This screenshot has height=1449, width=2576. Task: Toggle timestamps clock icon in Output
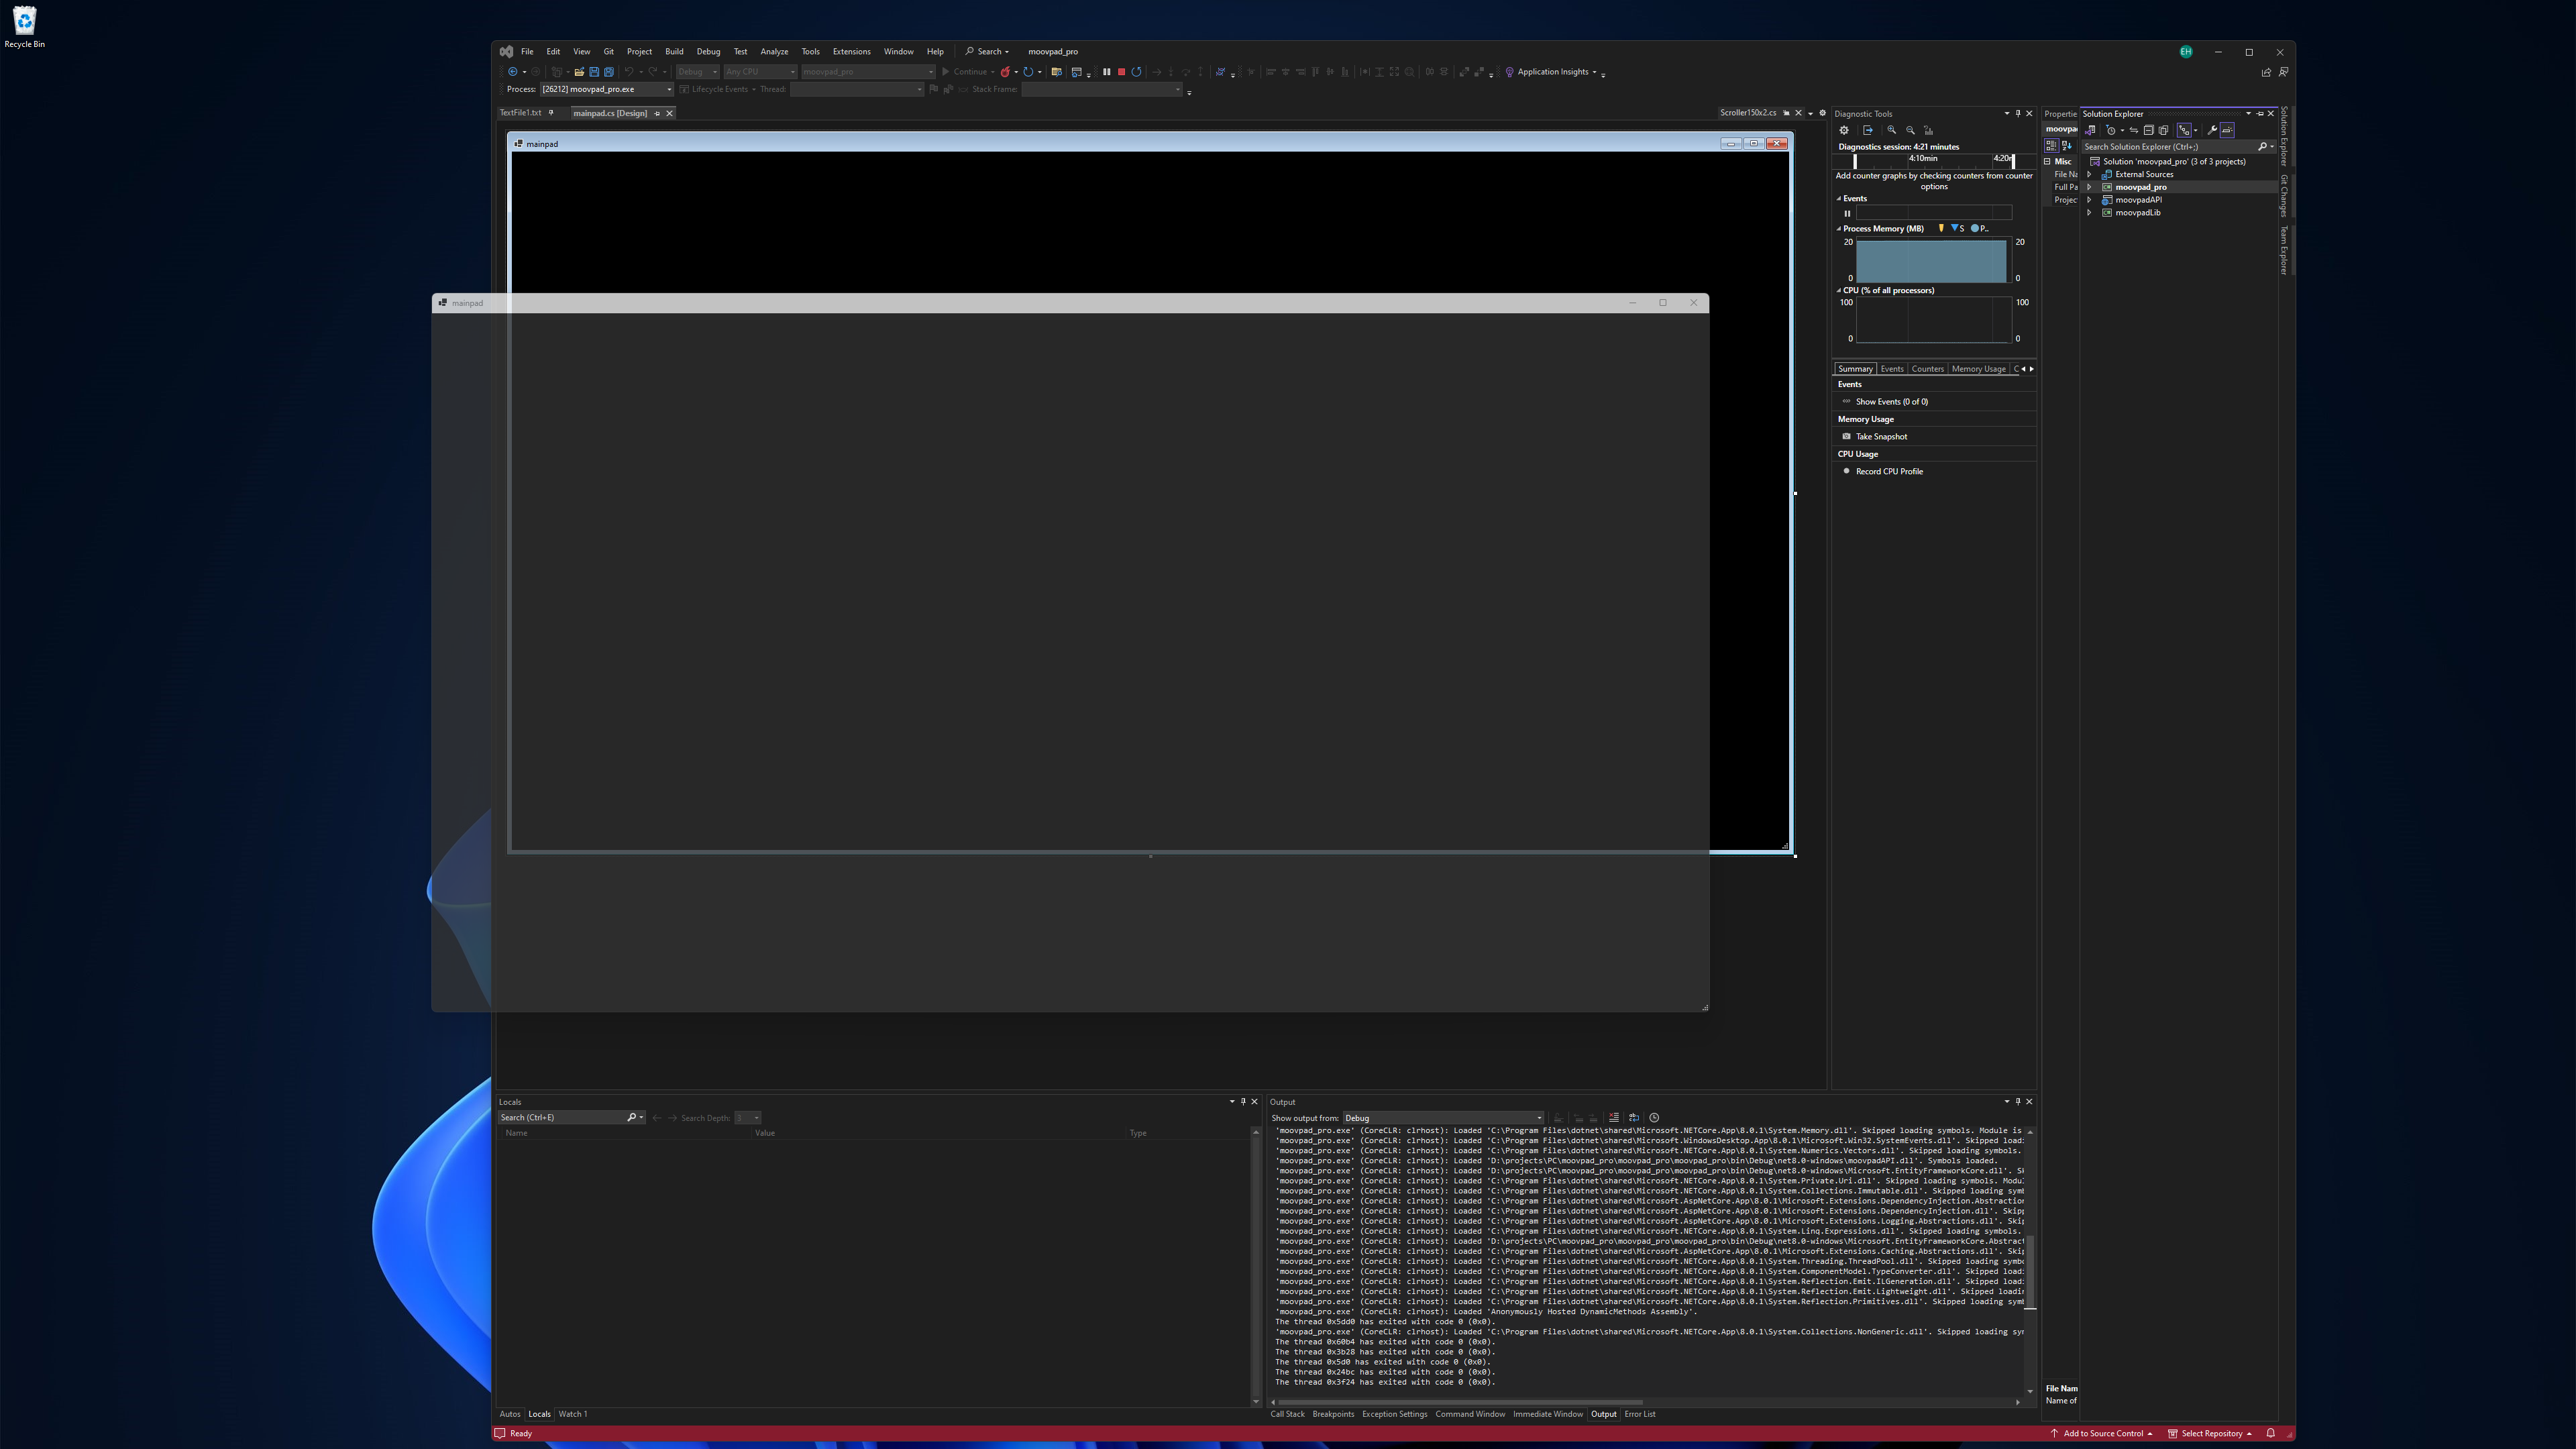pyautogui.click(x=1654, y=1118)
